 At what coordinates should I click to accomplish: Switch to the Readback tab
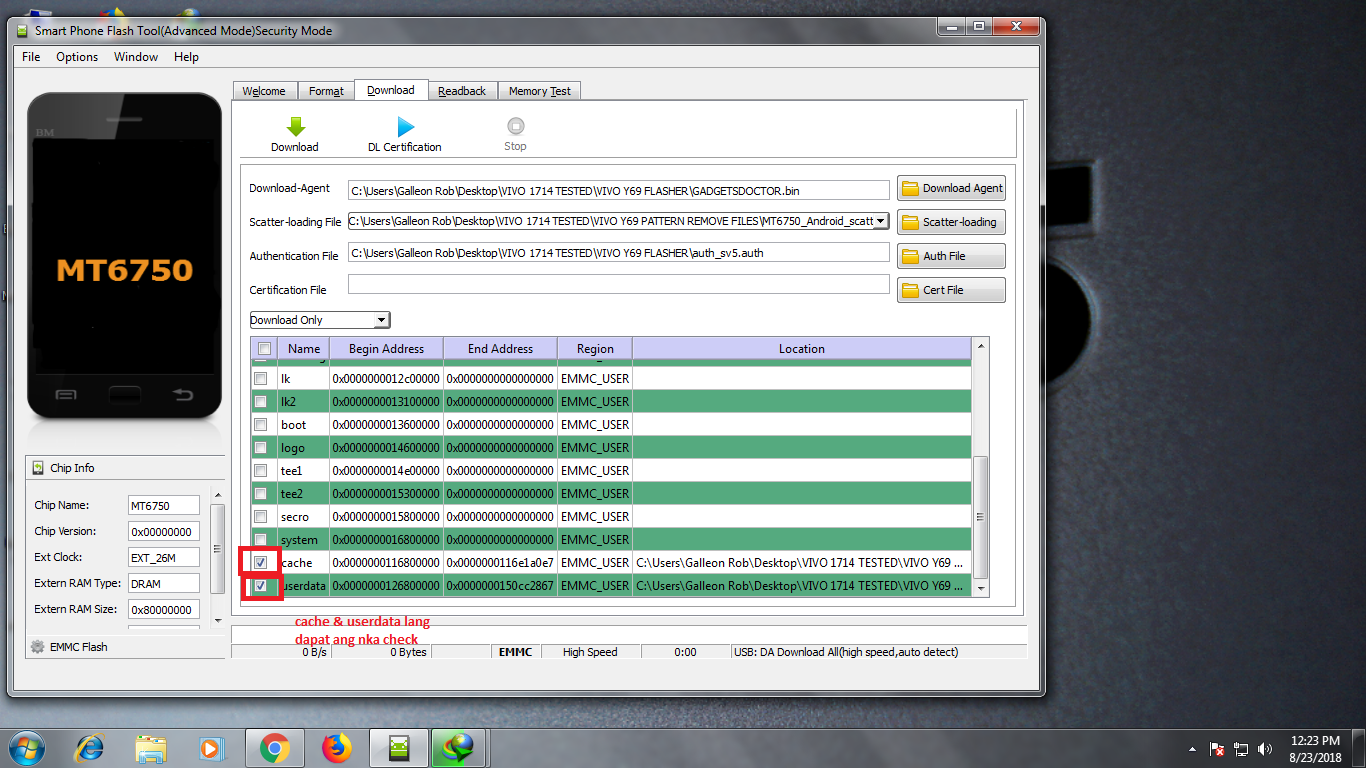click(x=462, y=91)
